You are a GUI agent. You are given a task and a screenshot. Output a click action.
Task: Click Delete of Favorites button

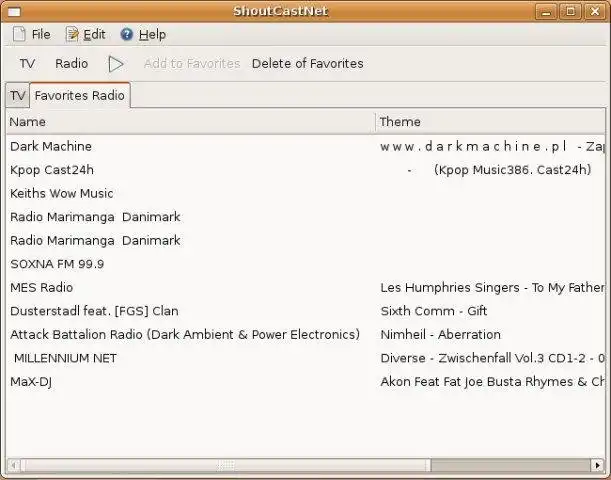(307, 64)
